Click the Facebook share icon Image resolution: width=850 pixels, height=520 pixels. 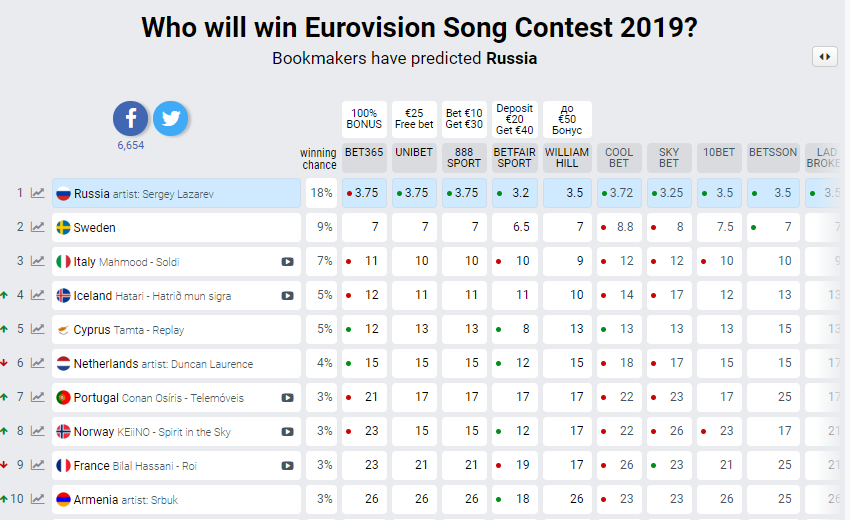click(130, 119)
